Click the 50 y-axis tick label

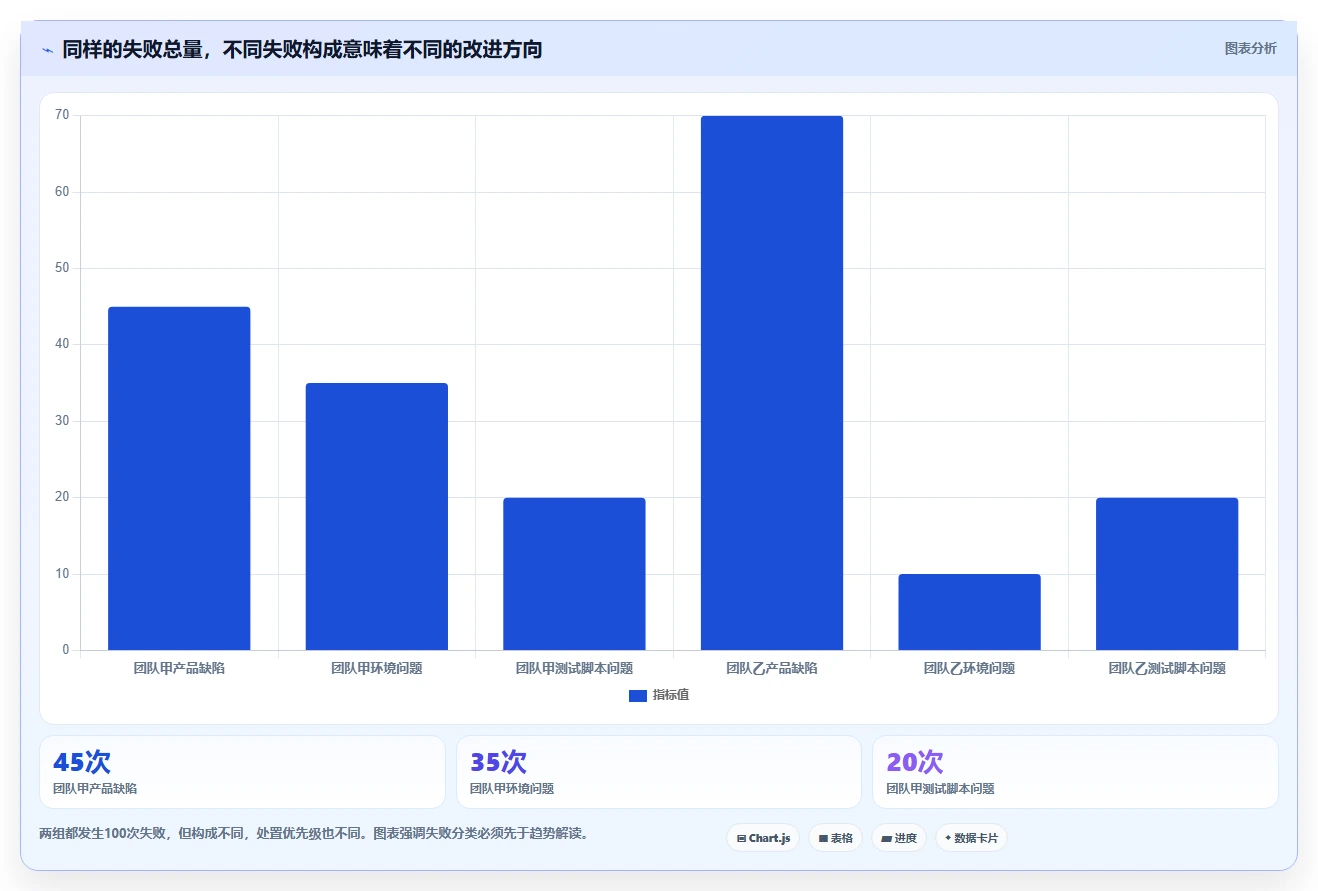[62, 268]
